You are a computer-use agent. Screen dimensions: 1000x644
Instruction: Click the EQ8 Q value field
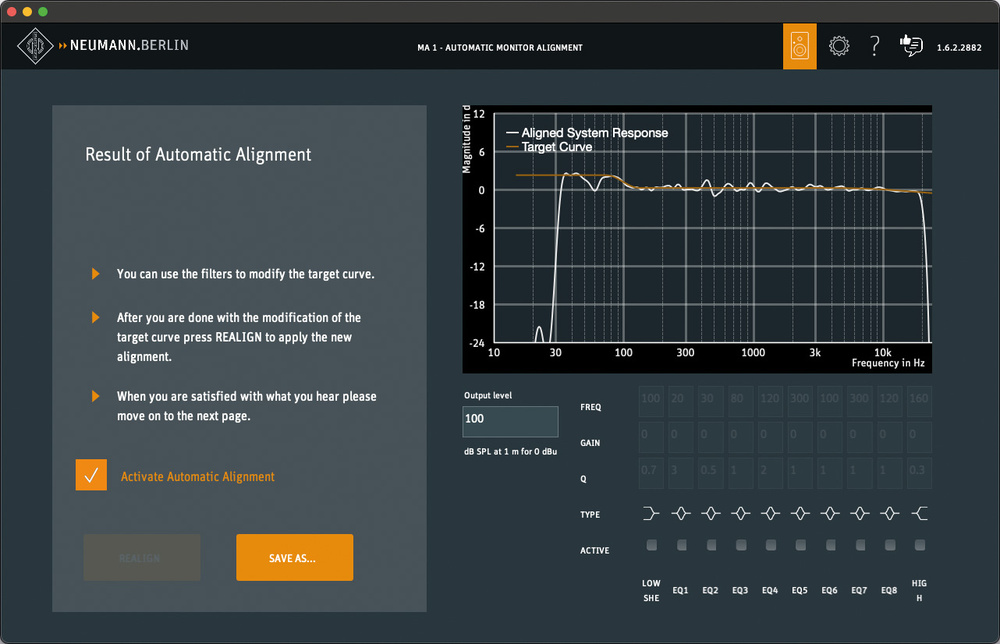coord(889,472)
